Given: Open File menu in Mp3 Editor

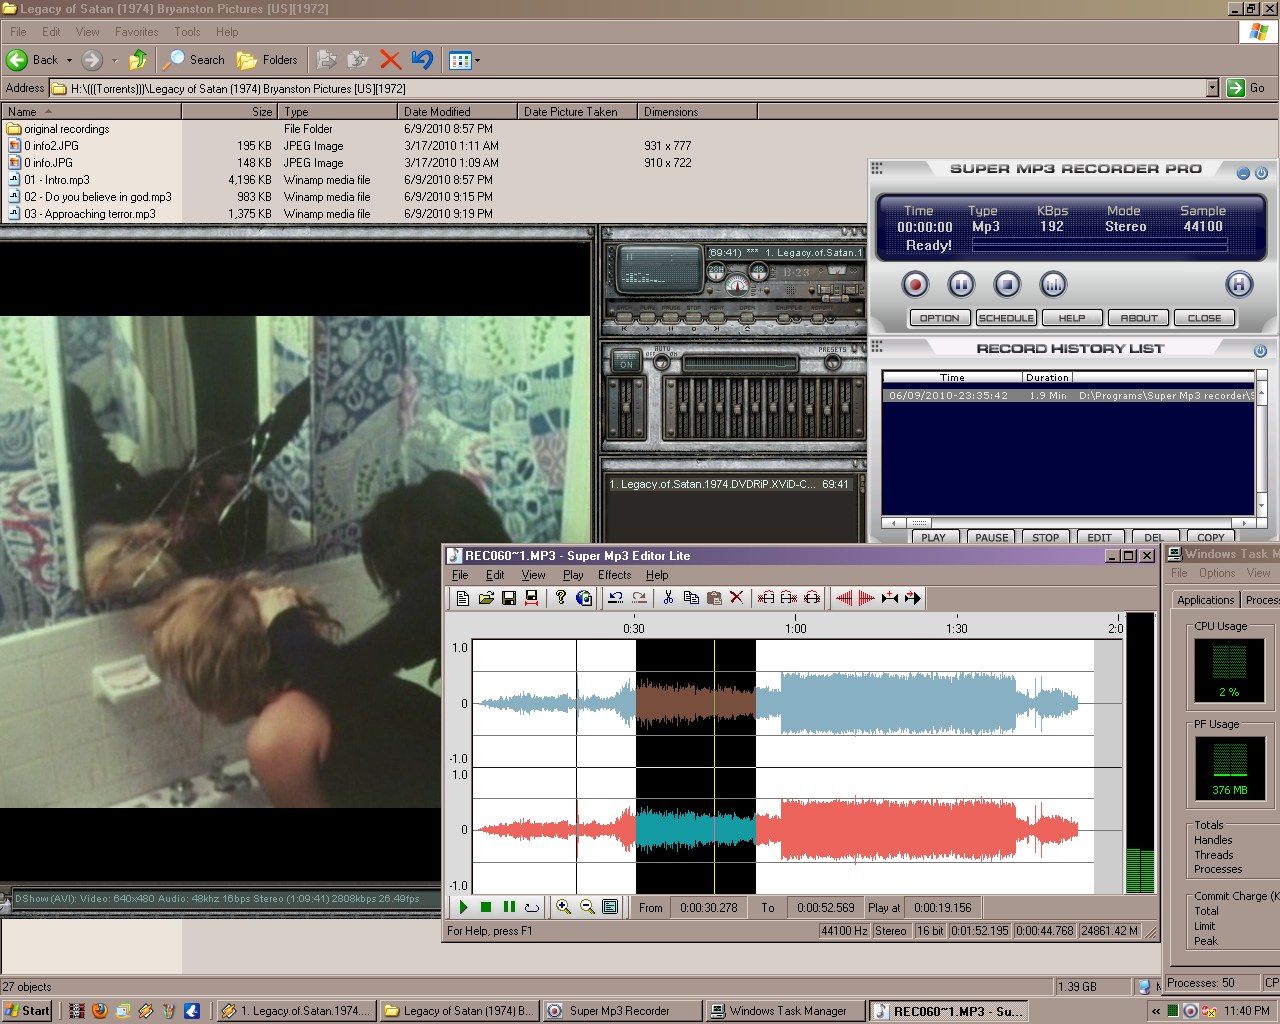Looking at the screenshot, I should 460,575.
